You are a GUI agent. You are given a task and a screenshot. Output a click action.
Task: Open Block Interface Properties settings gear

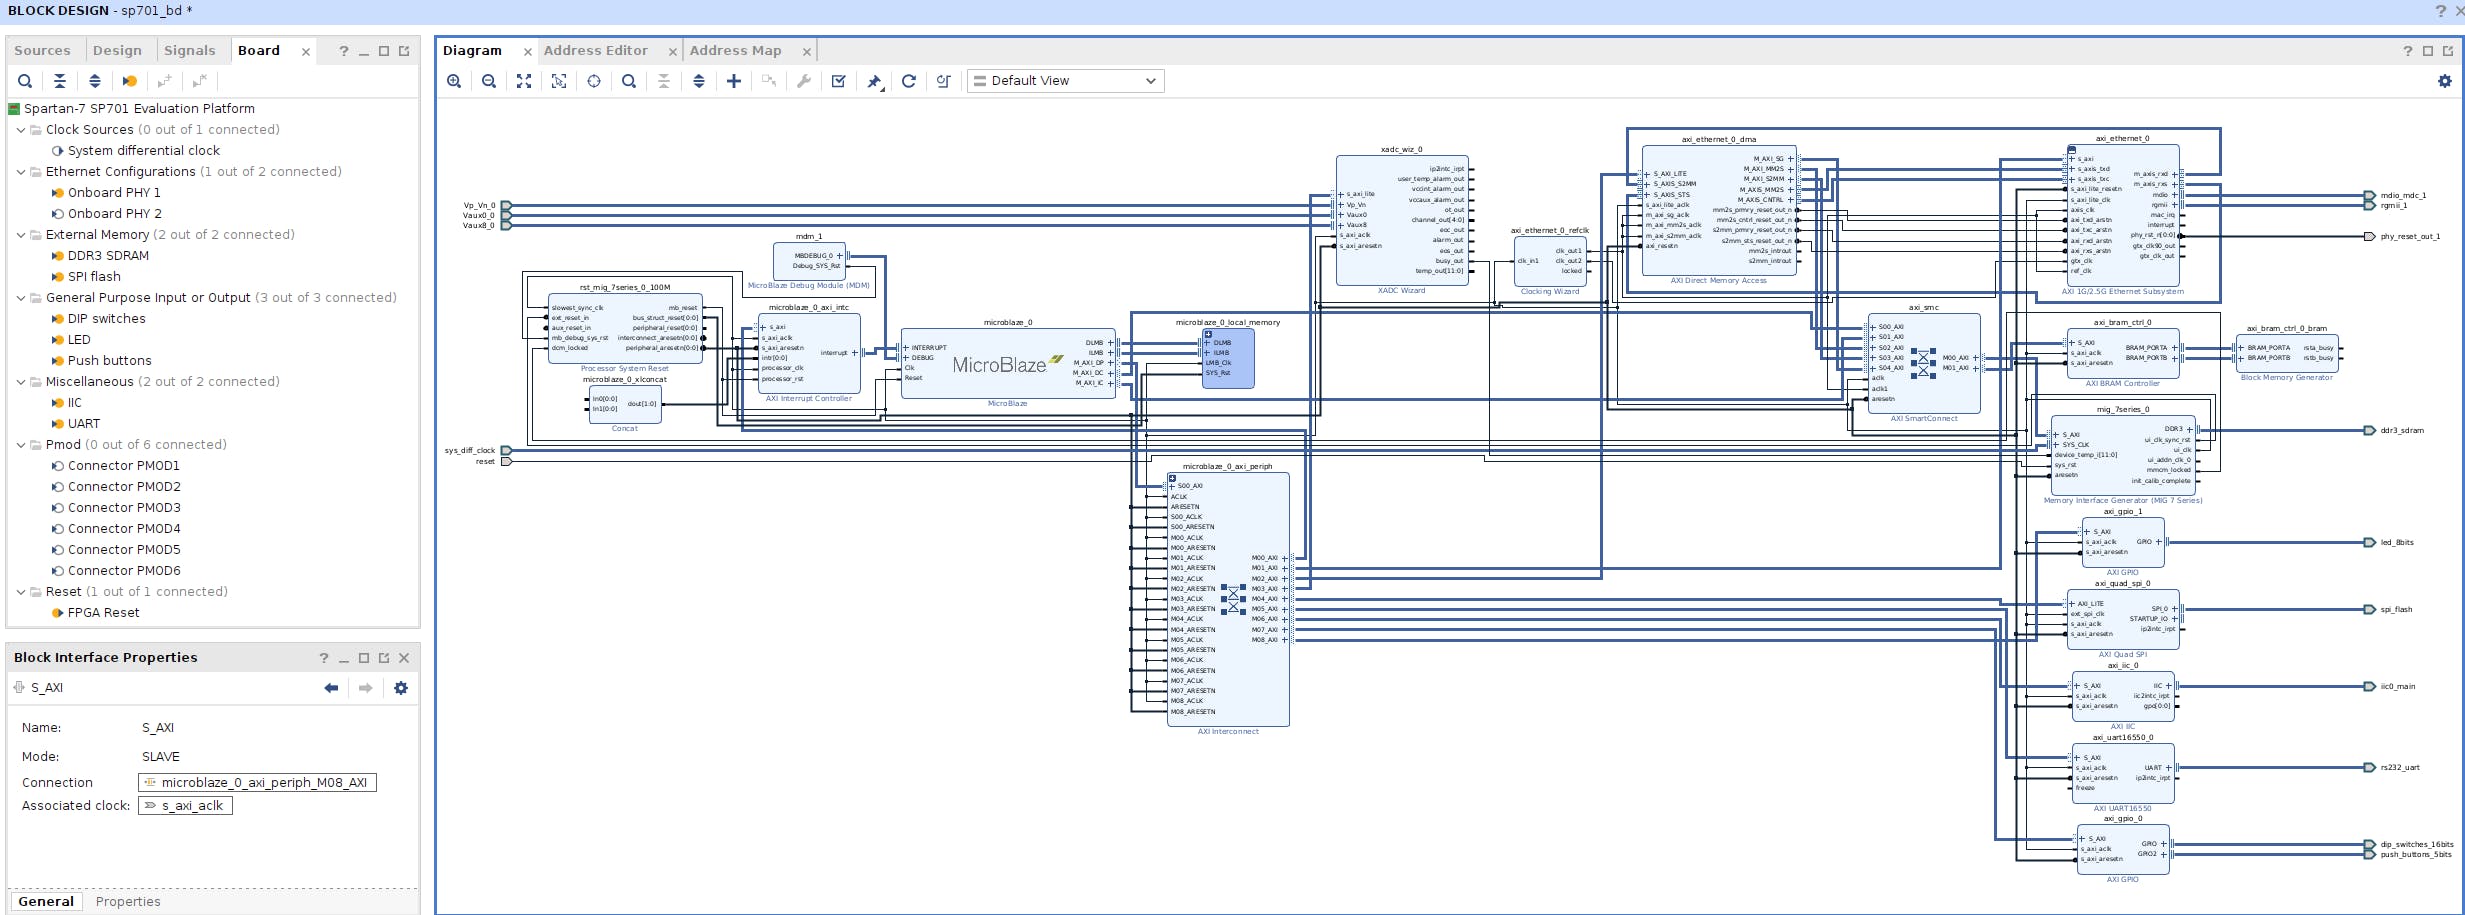tap(401, 688)
